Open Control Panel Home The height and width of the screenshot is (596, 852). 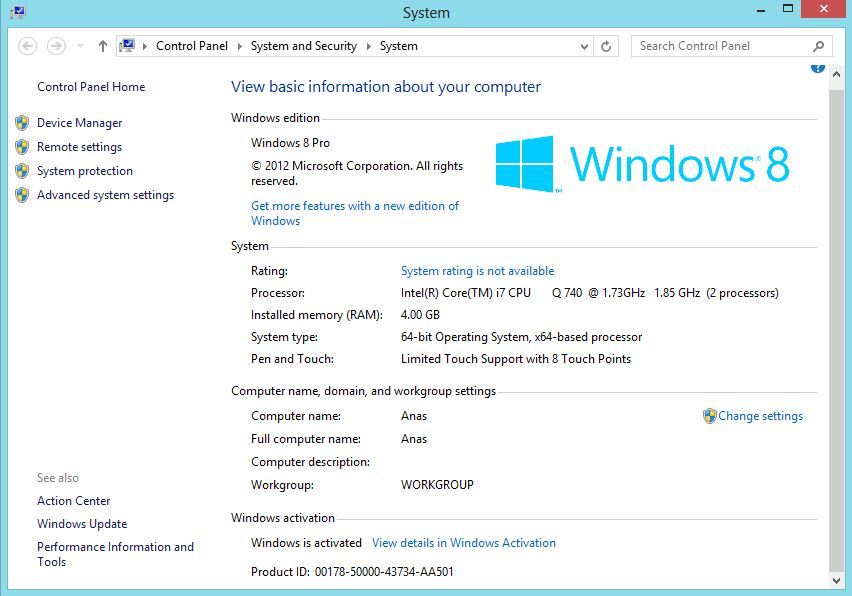(x=91, y=87)
